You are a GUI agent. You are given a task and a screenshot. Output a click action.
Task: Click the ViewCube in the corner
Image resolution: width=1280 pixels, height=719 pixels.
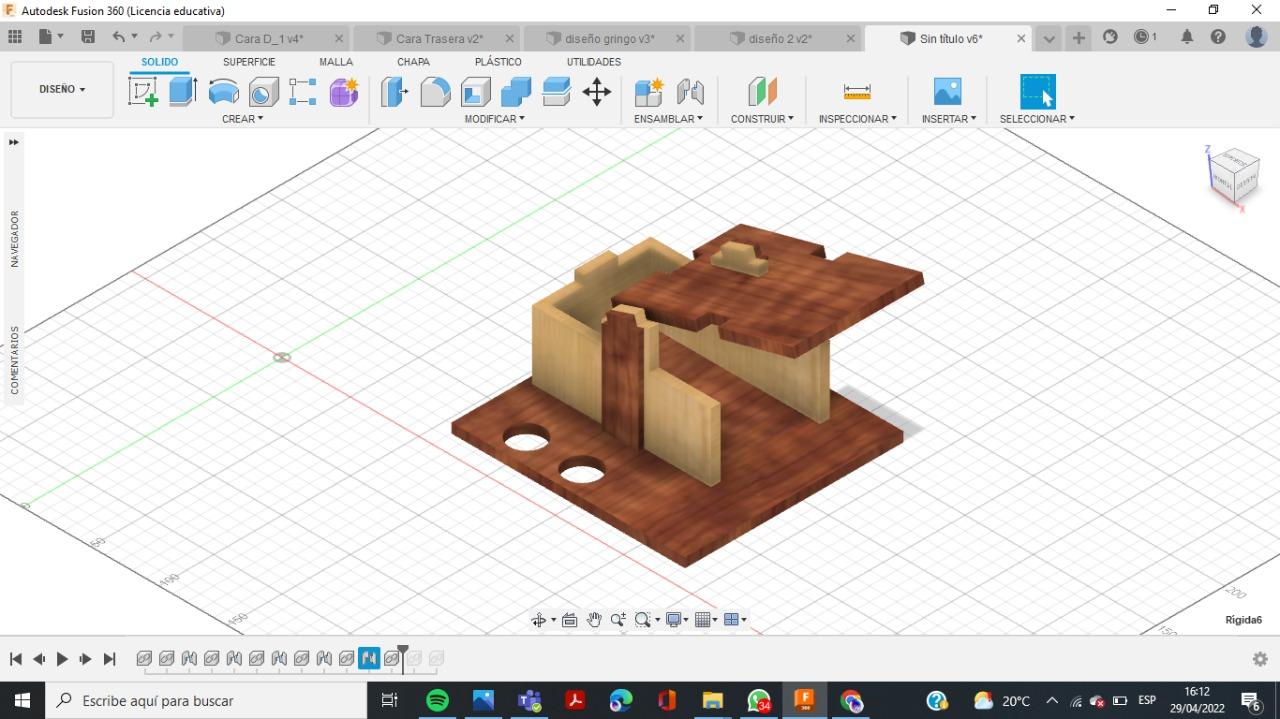coord(1233,176)
